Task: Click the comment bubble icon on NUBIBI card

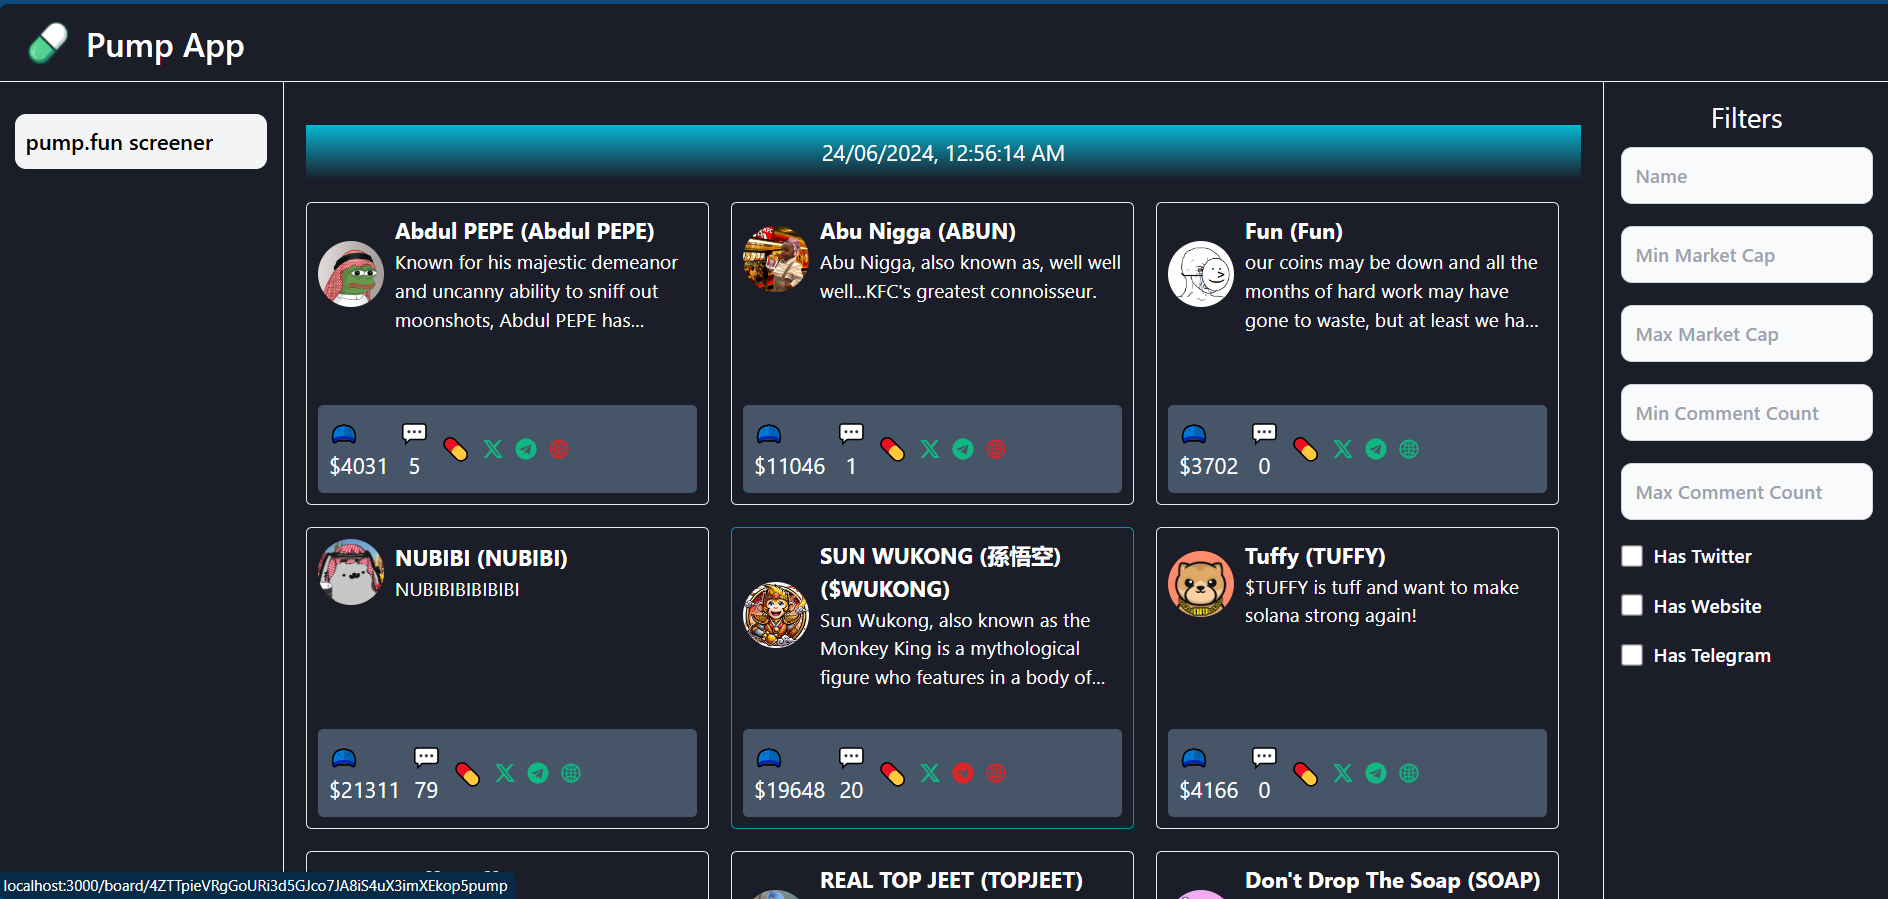Action: 426,757
